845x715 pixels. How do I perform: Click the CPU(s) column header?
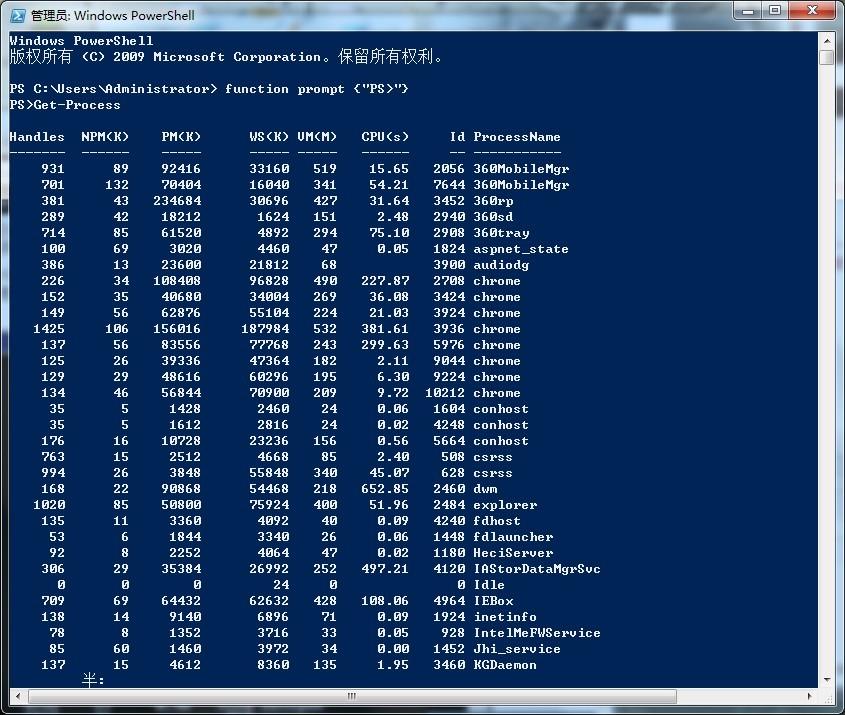click(385, 137)
